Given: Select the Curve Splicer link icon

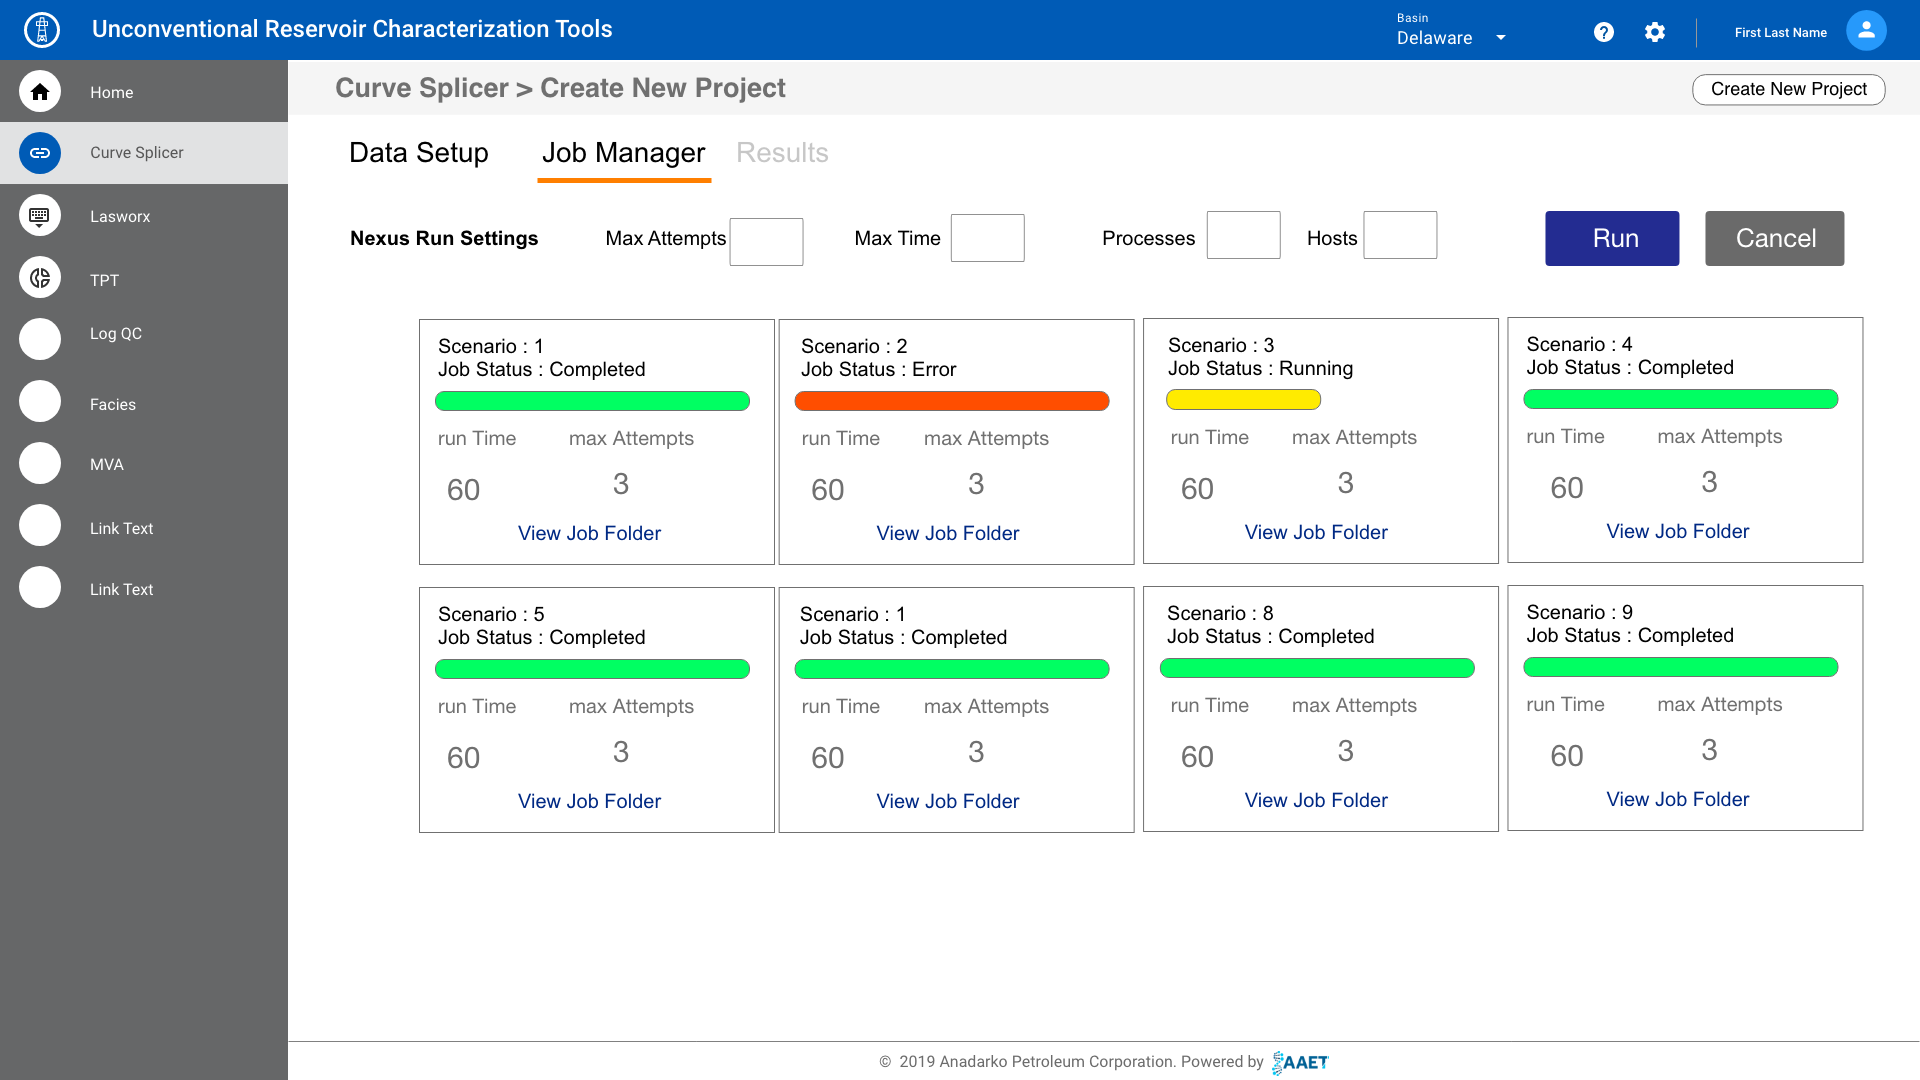Looking at the screenshot, I should pos(40,153).
